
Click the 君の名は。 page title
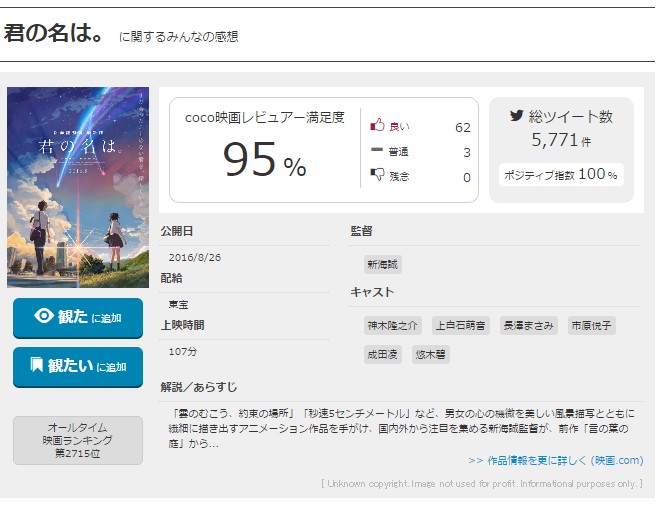pos(53,33)
